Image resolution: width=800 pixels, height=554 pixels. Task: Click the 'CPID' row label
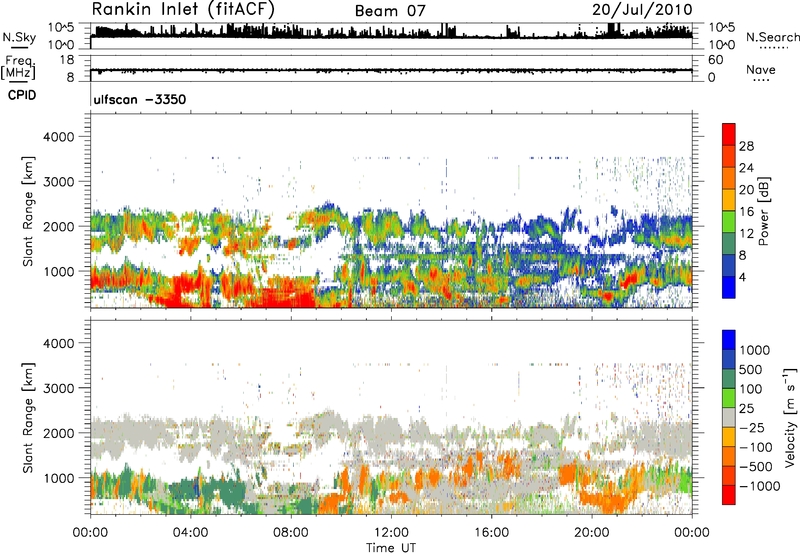pos(22,95)
